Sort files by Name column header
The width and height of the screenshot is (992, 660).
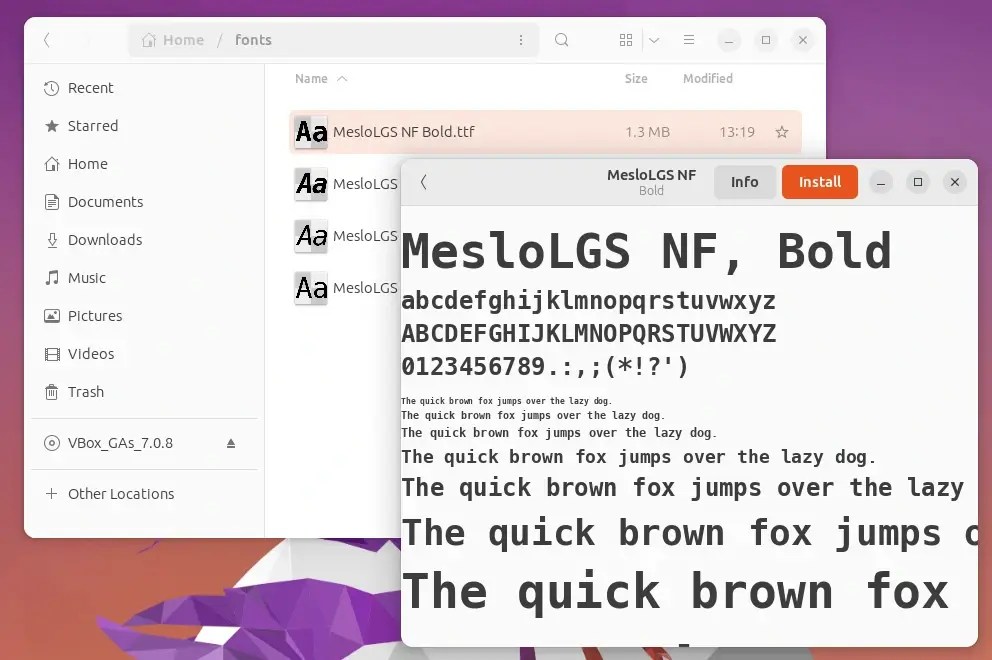(x=321, y=78)
